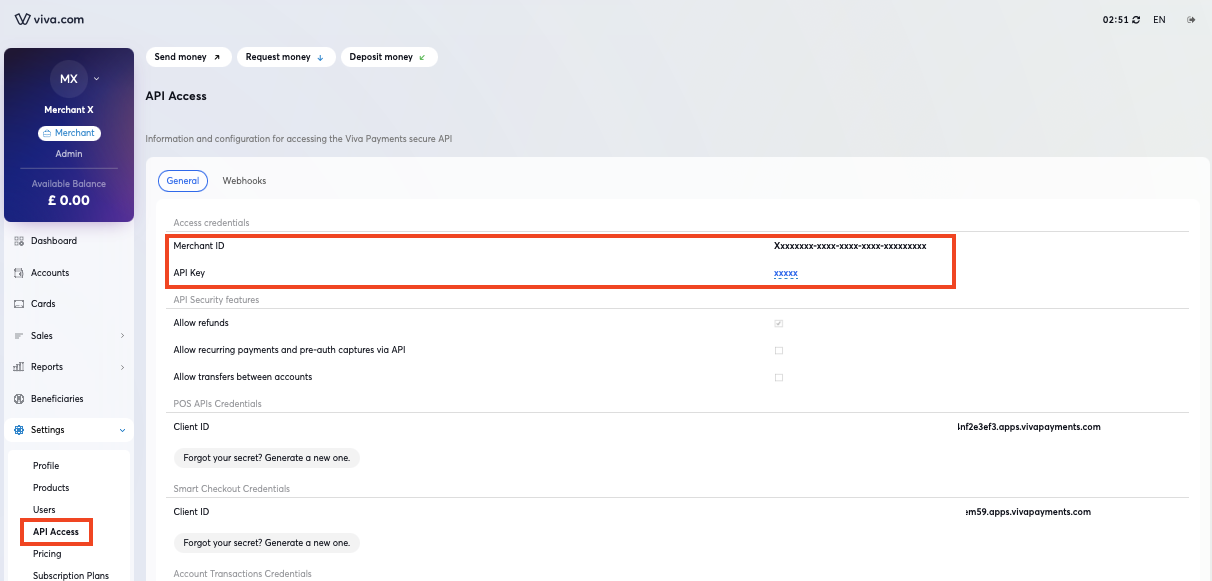
Task: Switch language from EN
Action: [1159, 18]
